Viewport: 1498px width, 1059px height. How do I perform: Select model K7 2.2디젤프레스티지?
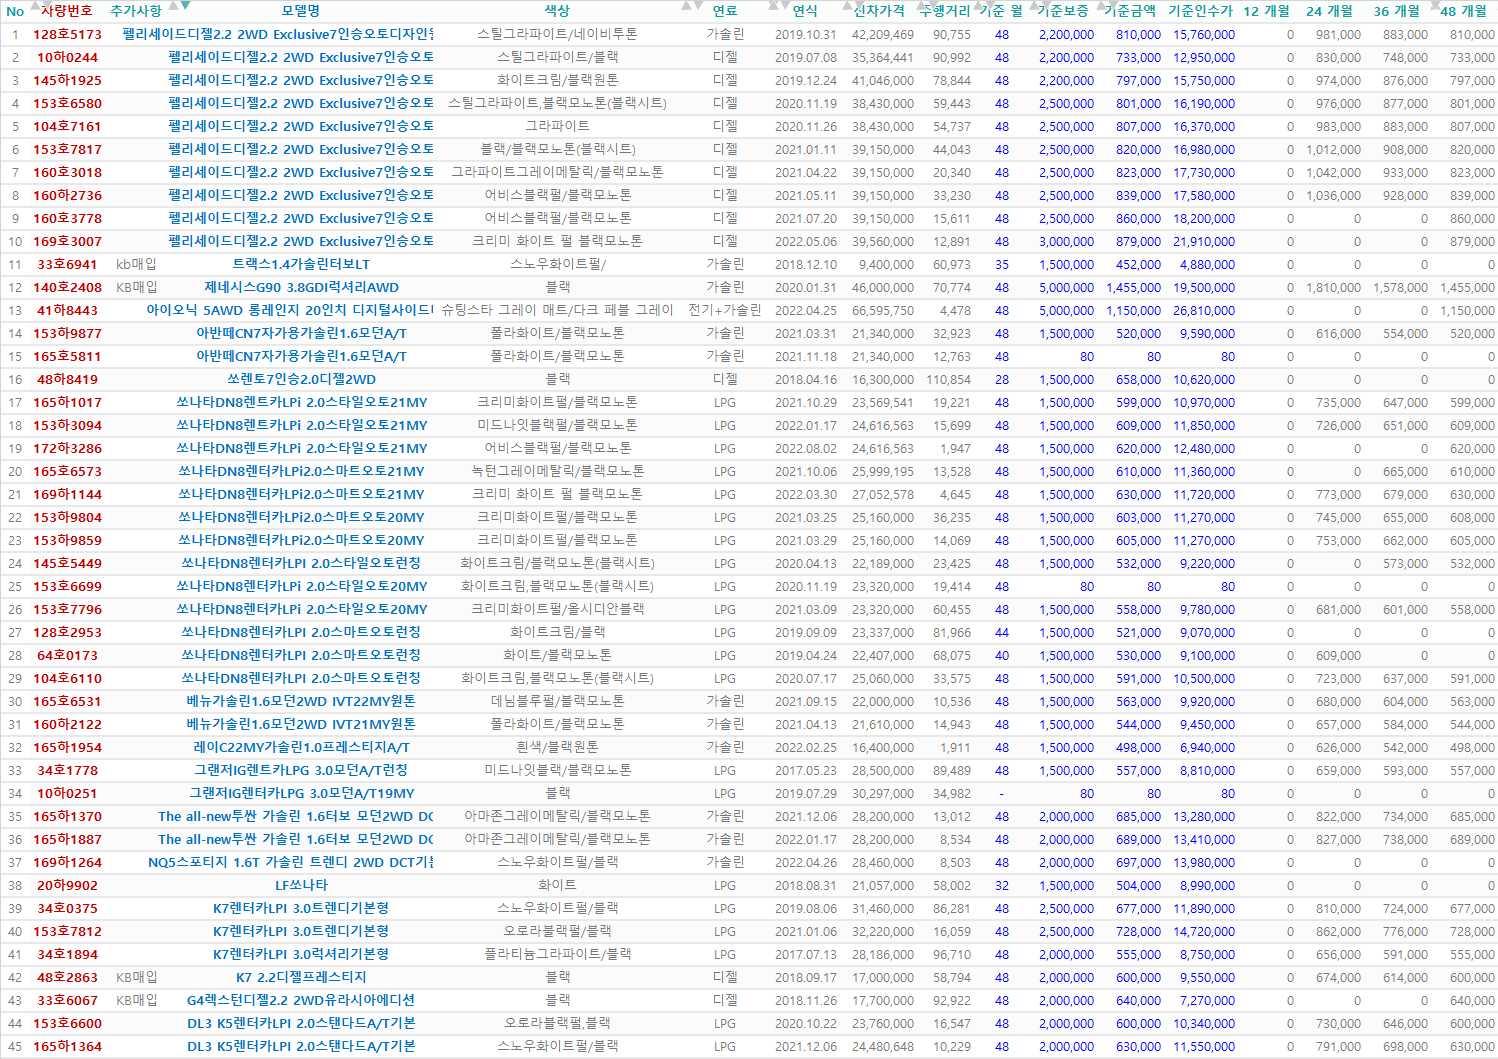pos(301,977)
